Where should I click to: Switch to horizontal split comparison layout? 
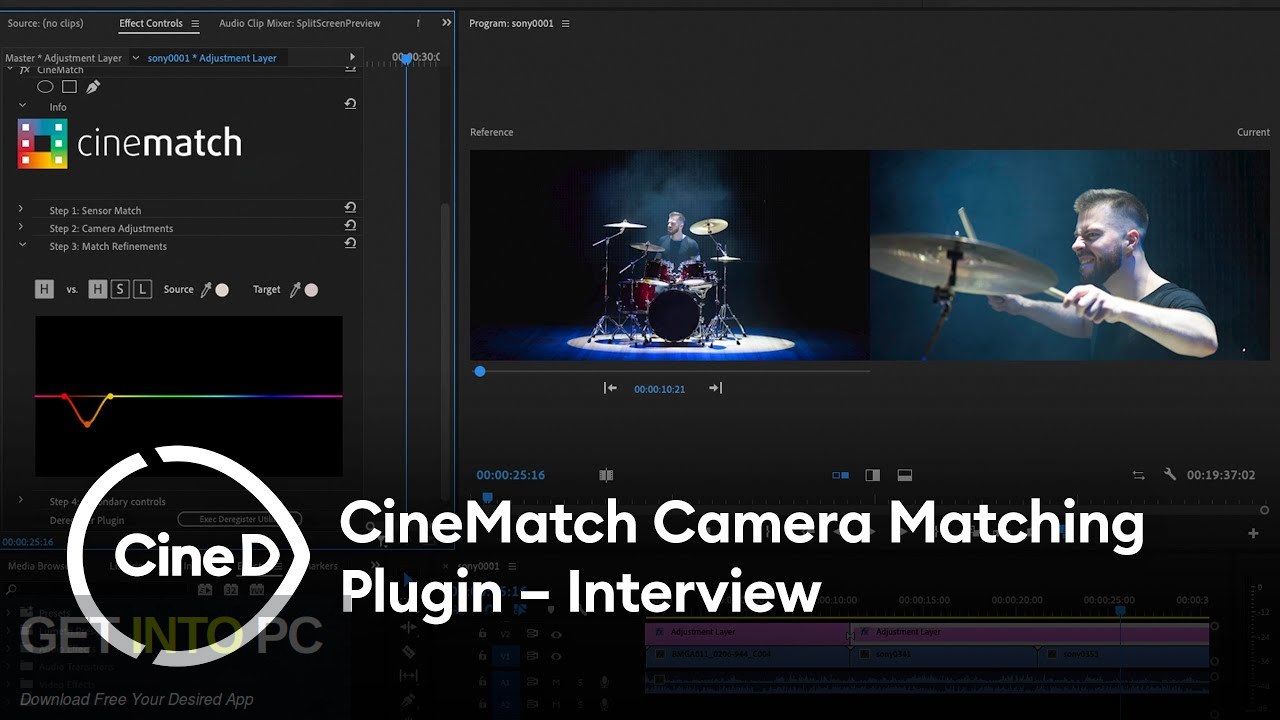pos(904,475)
